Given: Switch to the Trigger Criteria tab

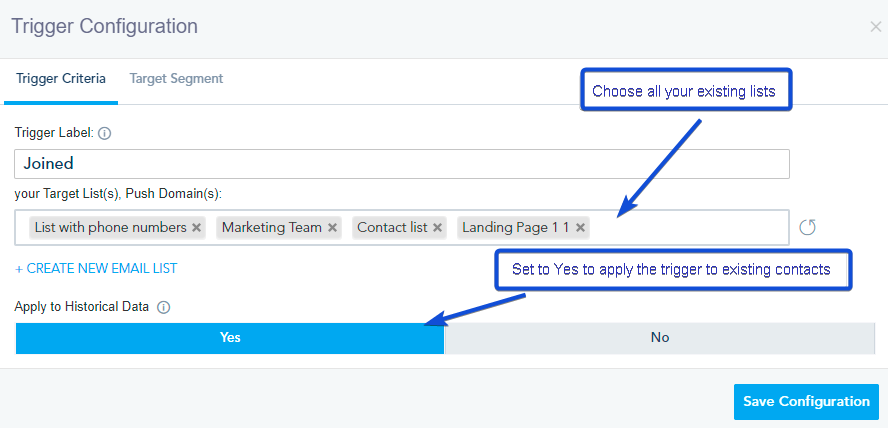Looking at the screenshot, I should 61,78.
